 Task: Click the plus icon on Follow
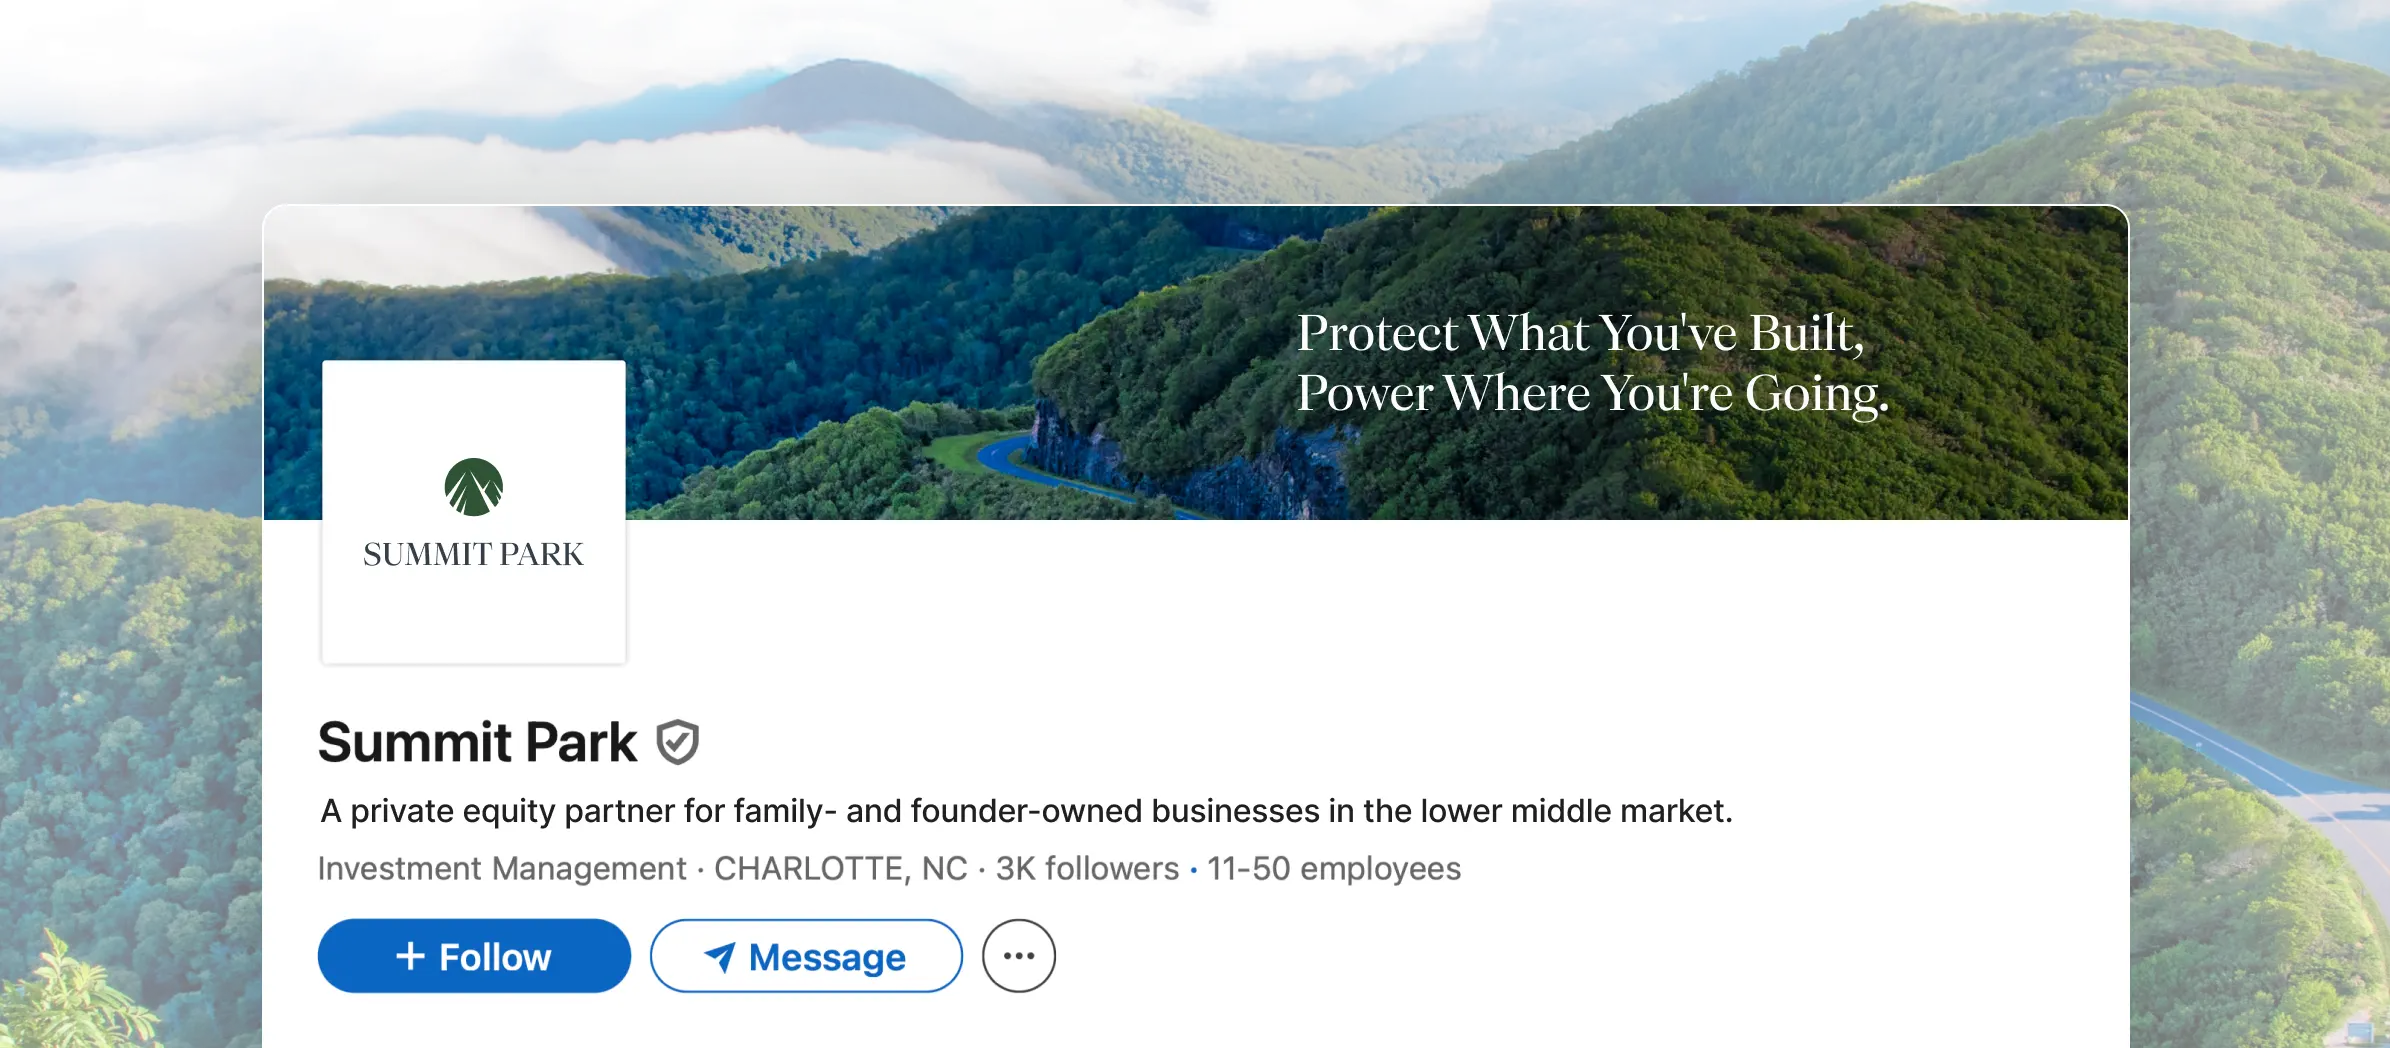pyautogui.click(x=410, y=956)
